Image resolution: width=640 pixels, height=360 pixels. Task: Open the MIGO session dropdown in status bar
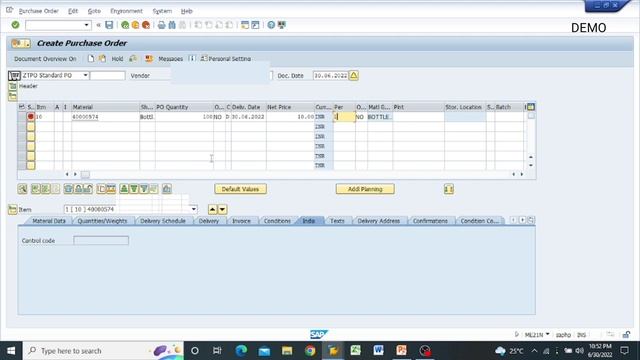tap(547, 334)
